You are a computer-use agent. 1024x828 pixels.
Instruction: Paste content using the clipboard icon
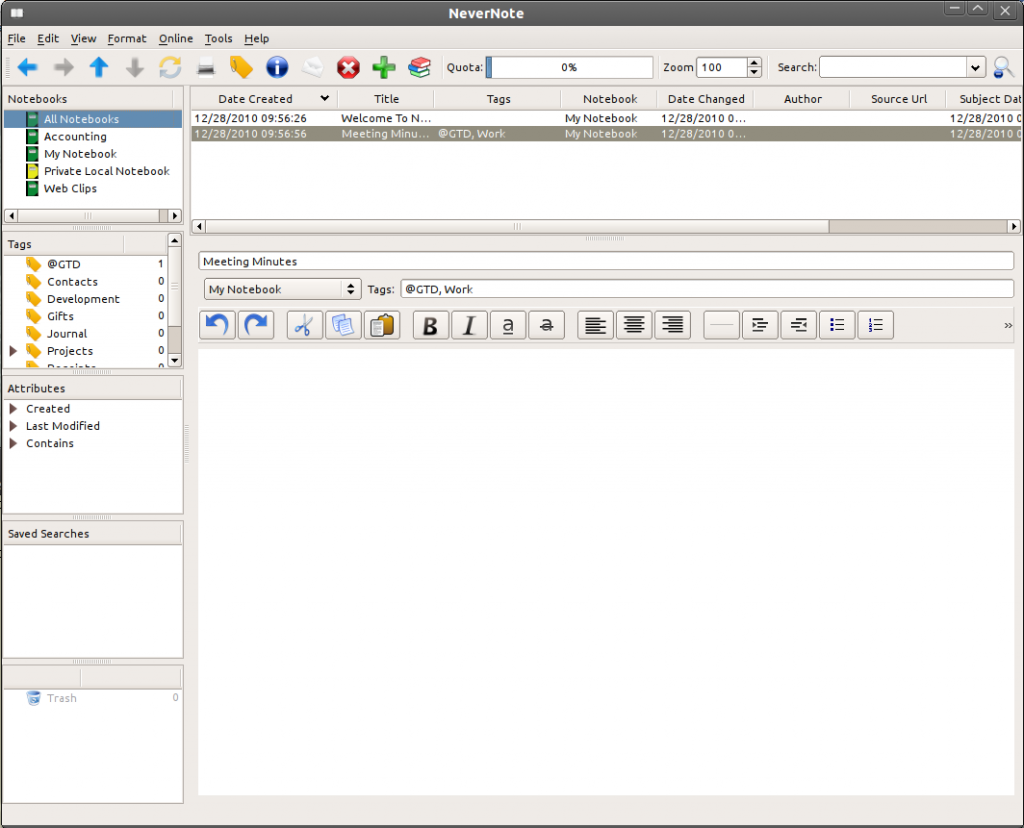click(382, 325)
